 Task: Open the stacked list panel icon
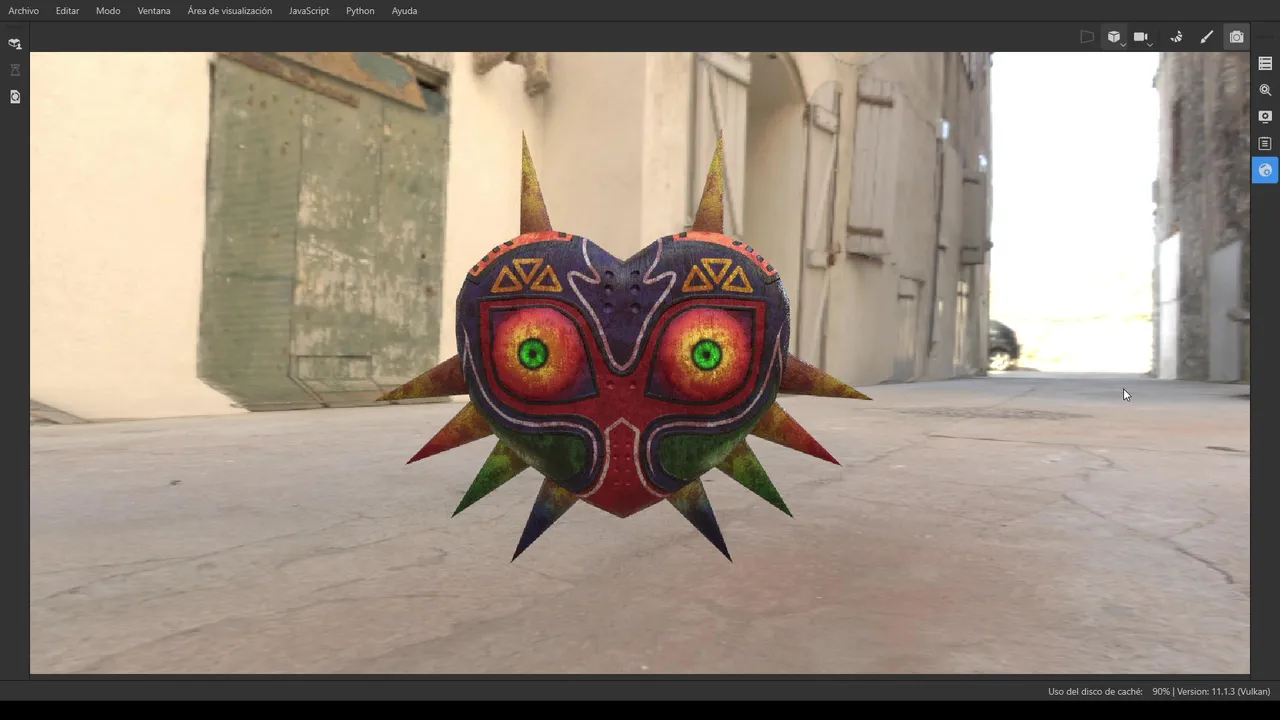(x=1265, y=63)
